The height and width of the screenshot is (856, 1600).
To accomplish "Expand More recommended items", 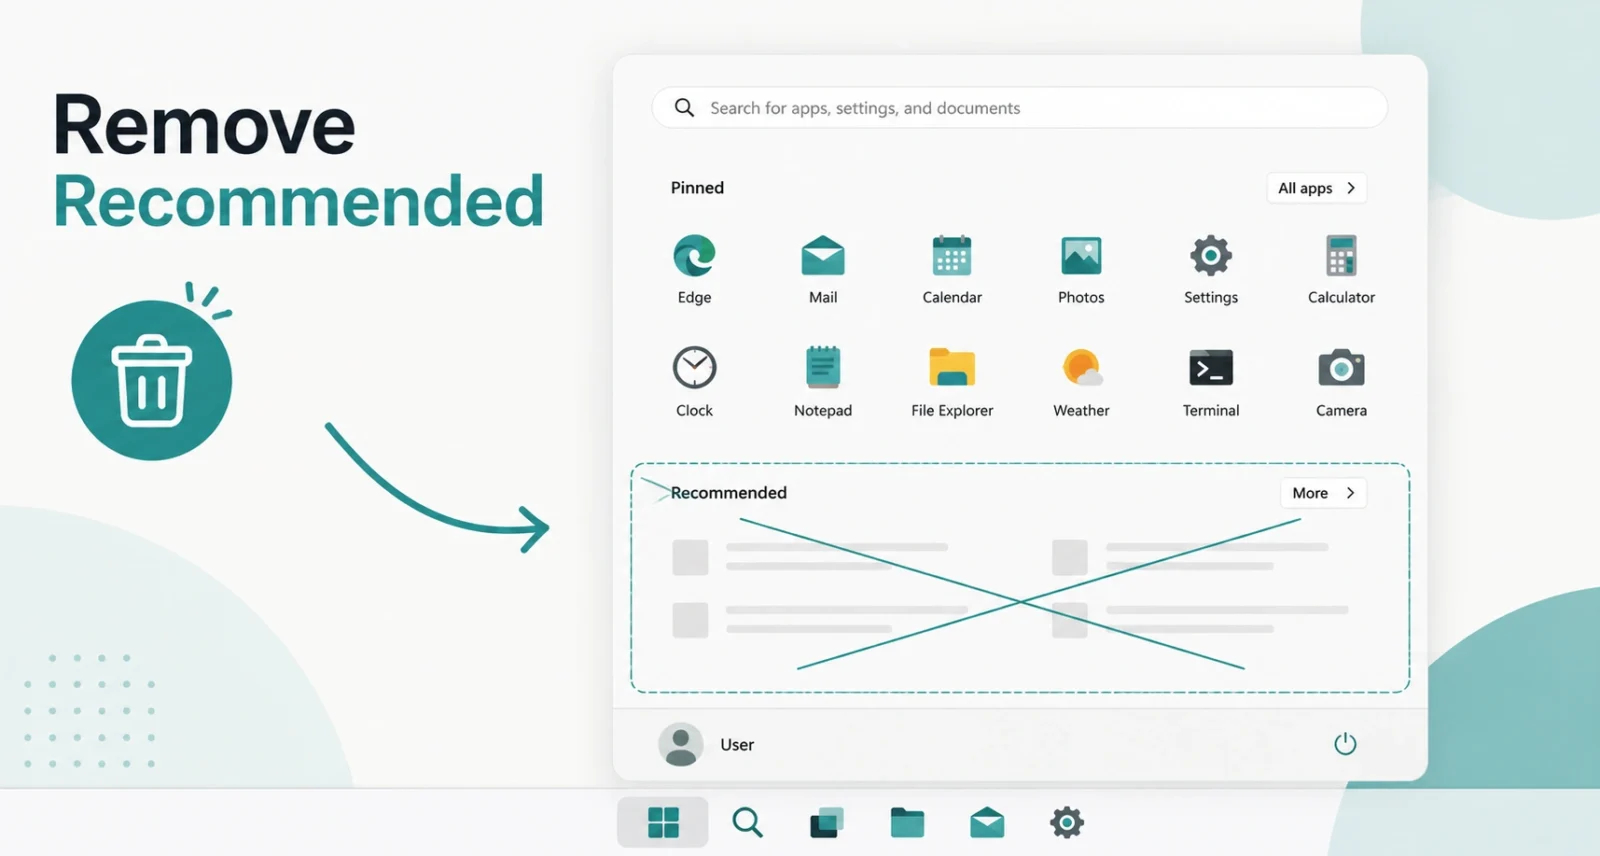I will [1323, 493].
